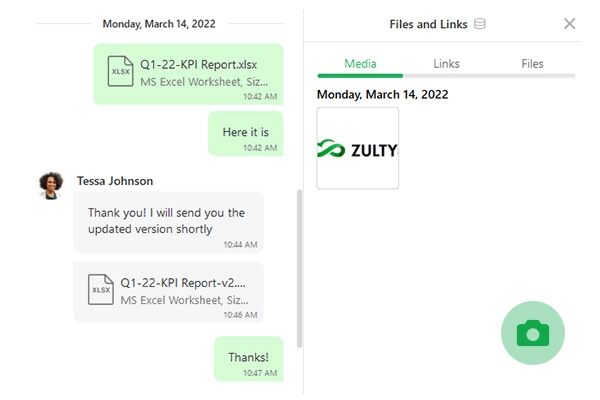Click the Tessa Johnson sender name

tap(115, 181)
